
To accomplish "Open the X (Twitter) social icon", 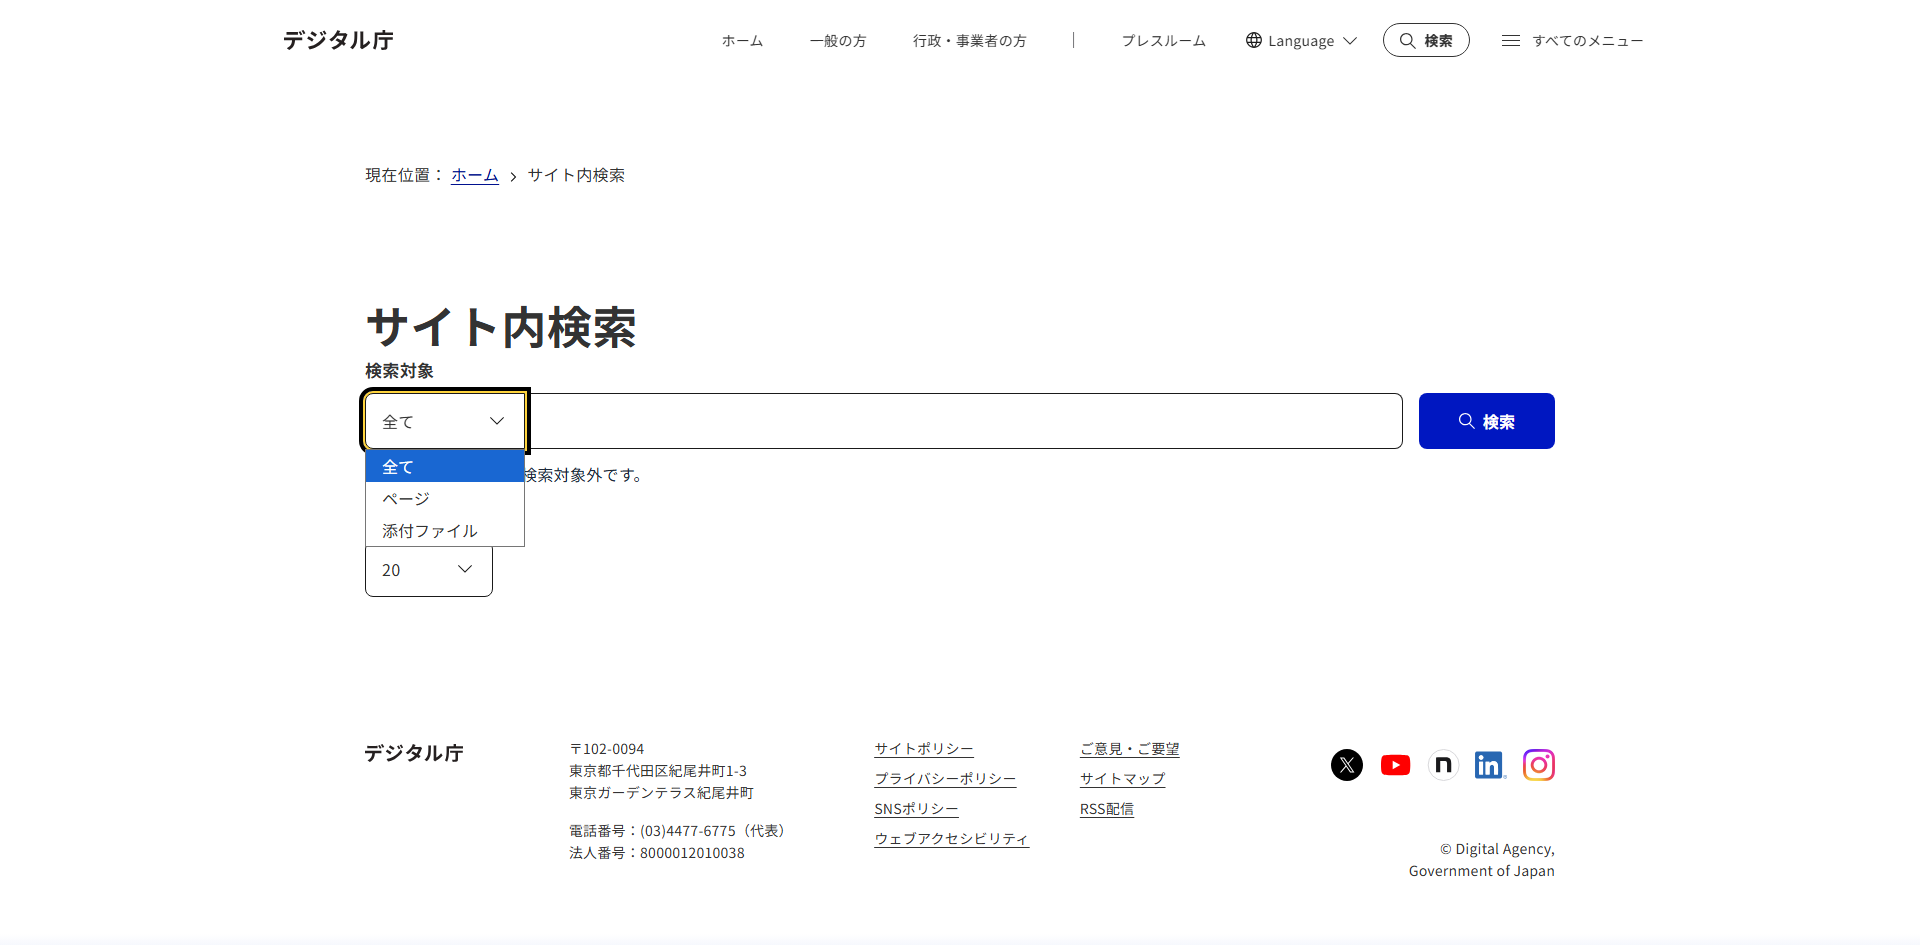I will [1347, 765].
